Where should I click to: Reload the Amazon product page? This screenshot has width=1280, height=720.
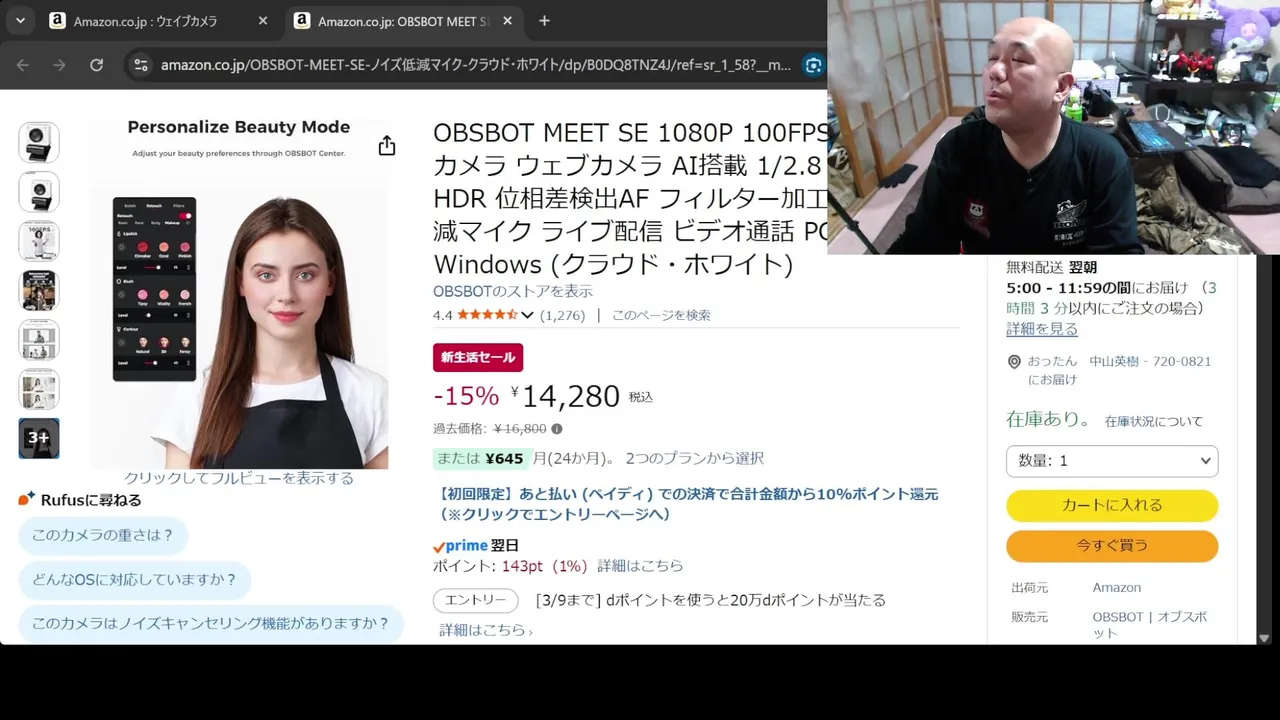pyautogui.click(x=96, y=65)
